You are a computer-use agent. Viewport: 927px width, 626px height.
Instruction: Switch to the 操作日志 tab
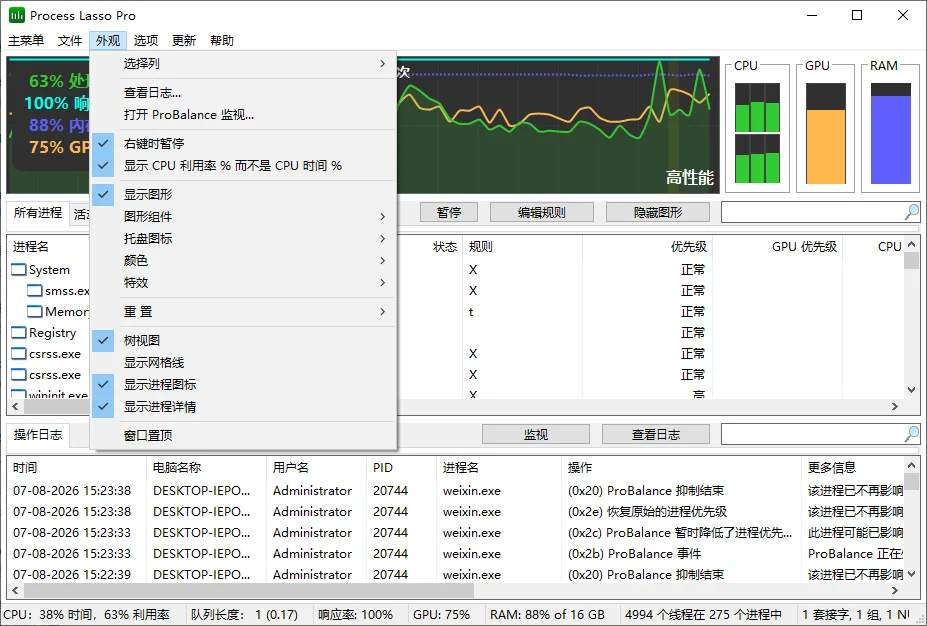point(38,435)
